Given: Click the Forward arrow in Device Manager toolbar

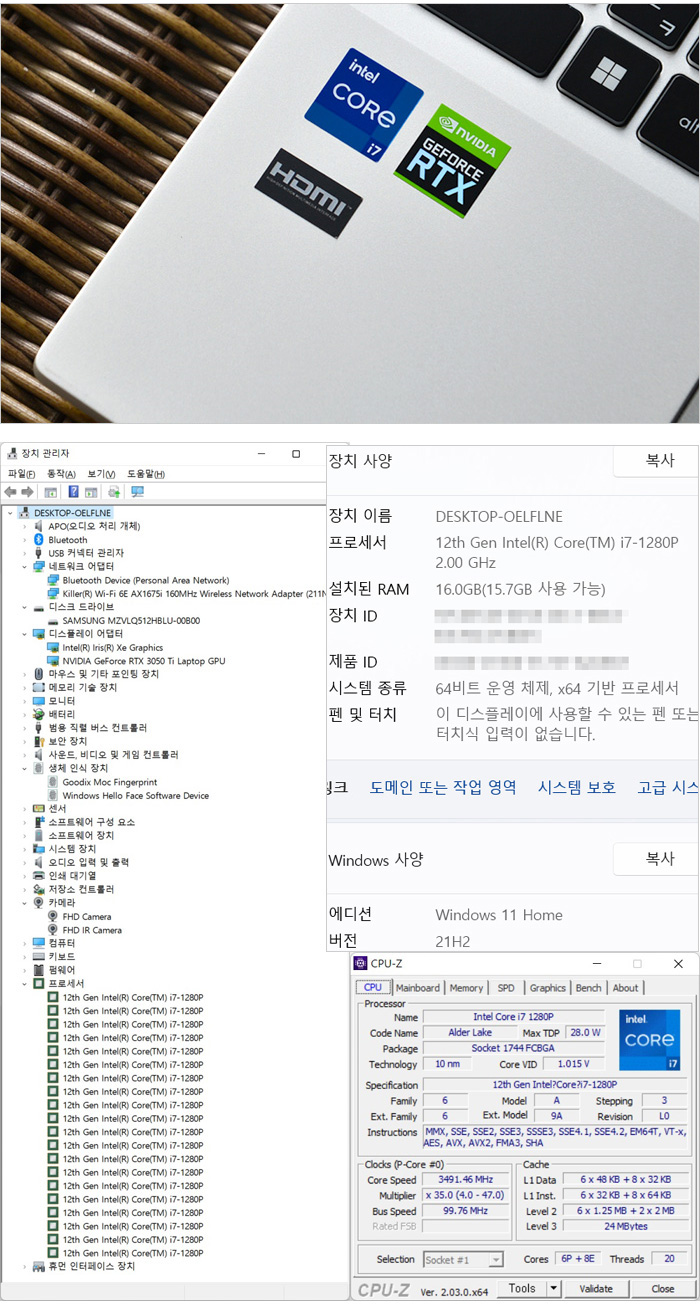Looking at the screenshot, I should 27,492.
